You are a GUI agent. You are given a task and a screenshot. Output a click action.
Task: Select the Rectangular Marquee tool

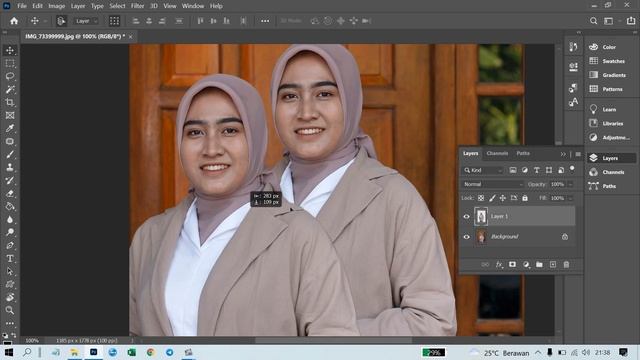[10, 63]
